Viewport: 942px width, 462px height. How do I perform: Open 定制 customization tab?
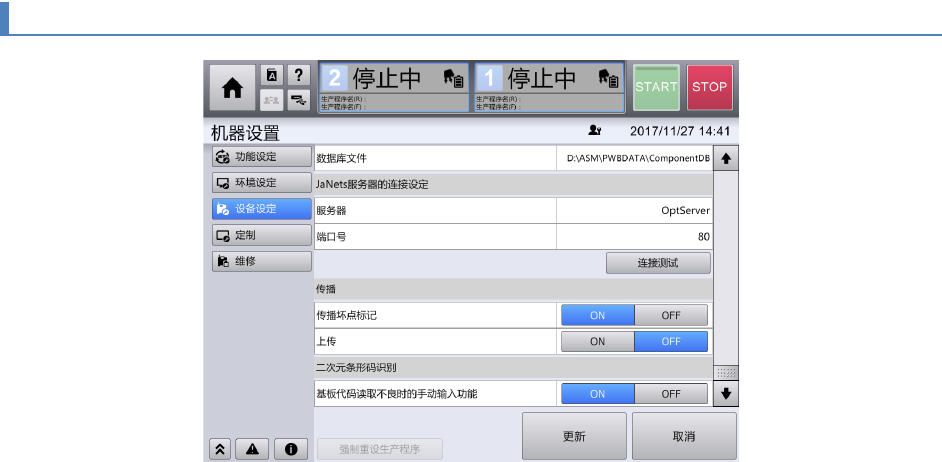tap(262, 236)
